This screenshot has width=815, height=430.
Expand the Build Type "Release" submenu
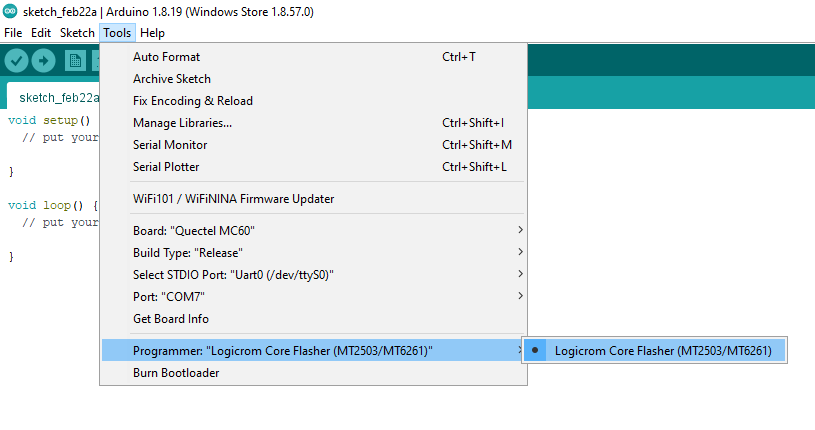click(x=314, y=253)
